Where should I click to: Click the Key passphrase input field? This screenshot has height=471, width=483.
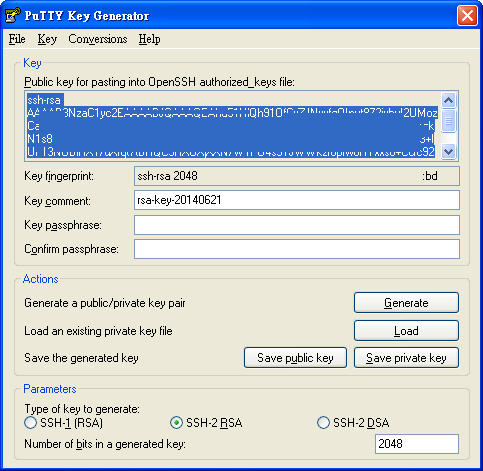tap(297, 225)
